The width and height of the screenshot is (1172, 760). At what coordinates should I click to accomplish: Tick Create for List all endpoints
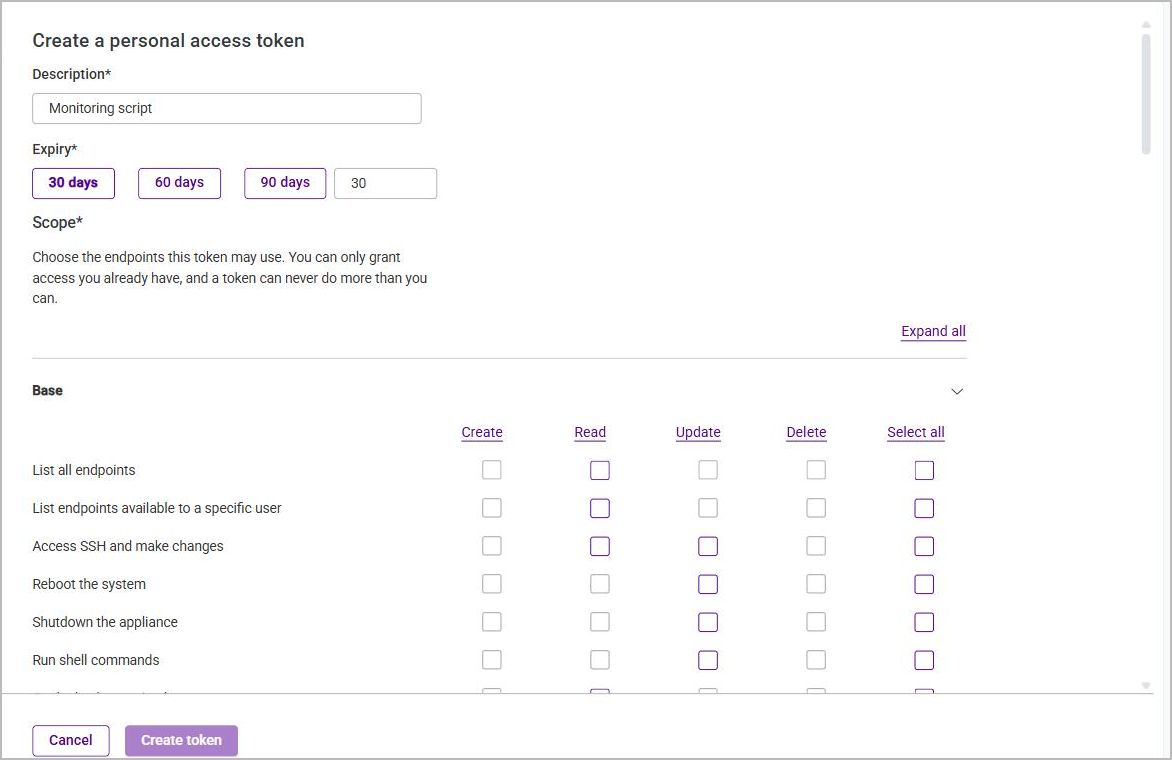[492, 470]
